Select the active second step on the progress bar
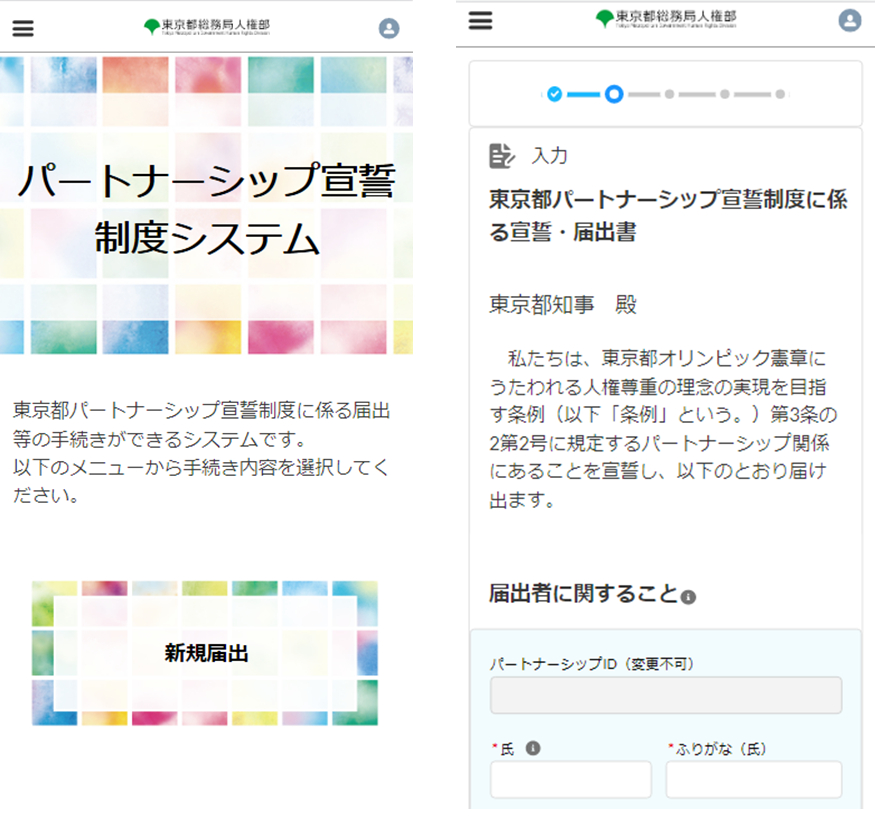875x818 pixels. point(614,95)
